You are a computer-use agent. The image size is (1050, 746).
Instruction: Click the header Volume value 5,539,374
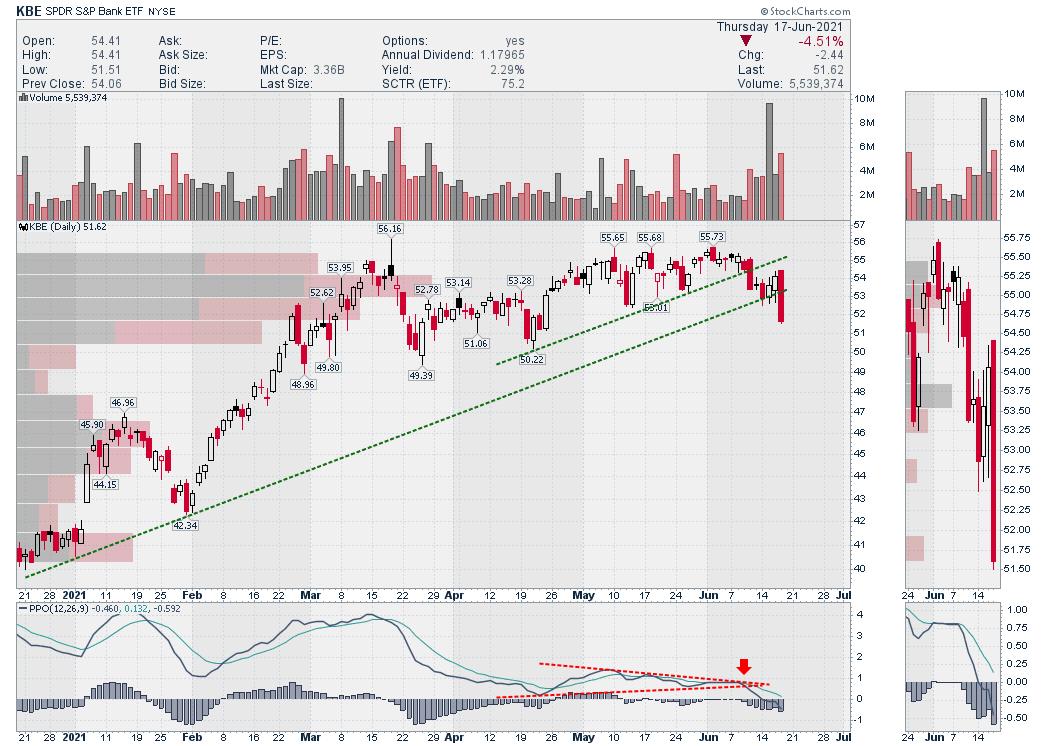[x=816, y=84]
